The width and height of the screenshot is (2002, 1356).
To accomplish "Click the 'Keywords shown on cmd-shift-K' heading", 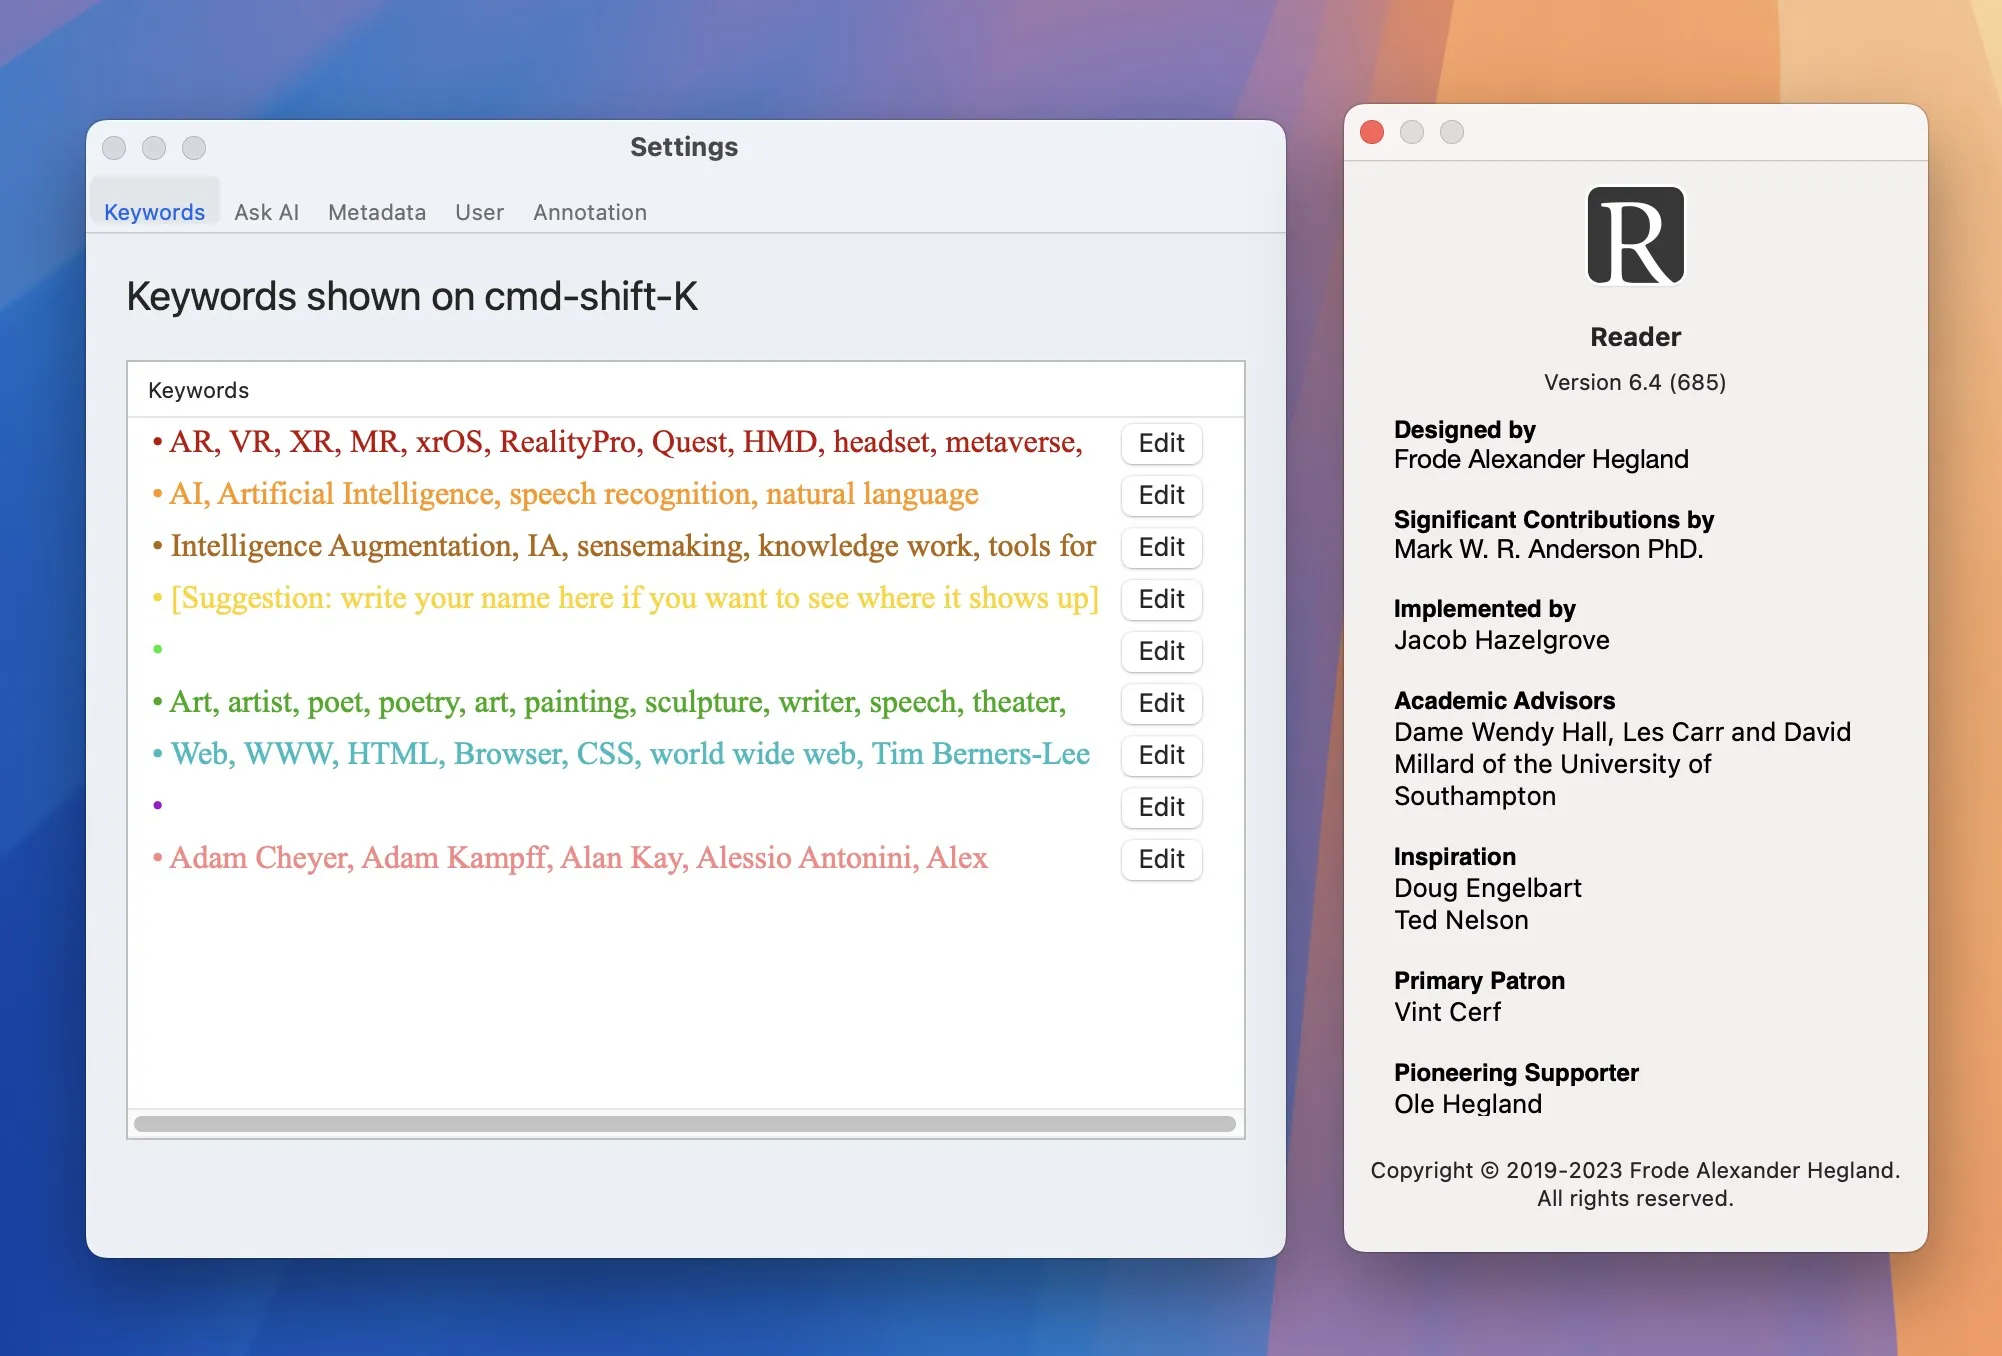I will 412,296.
